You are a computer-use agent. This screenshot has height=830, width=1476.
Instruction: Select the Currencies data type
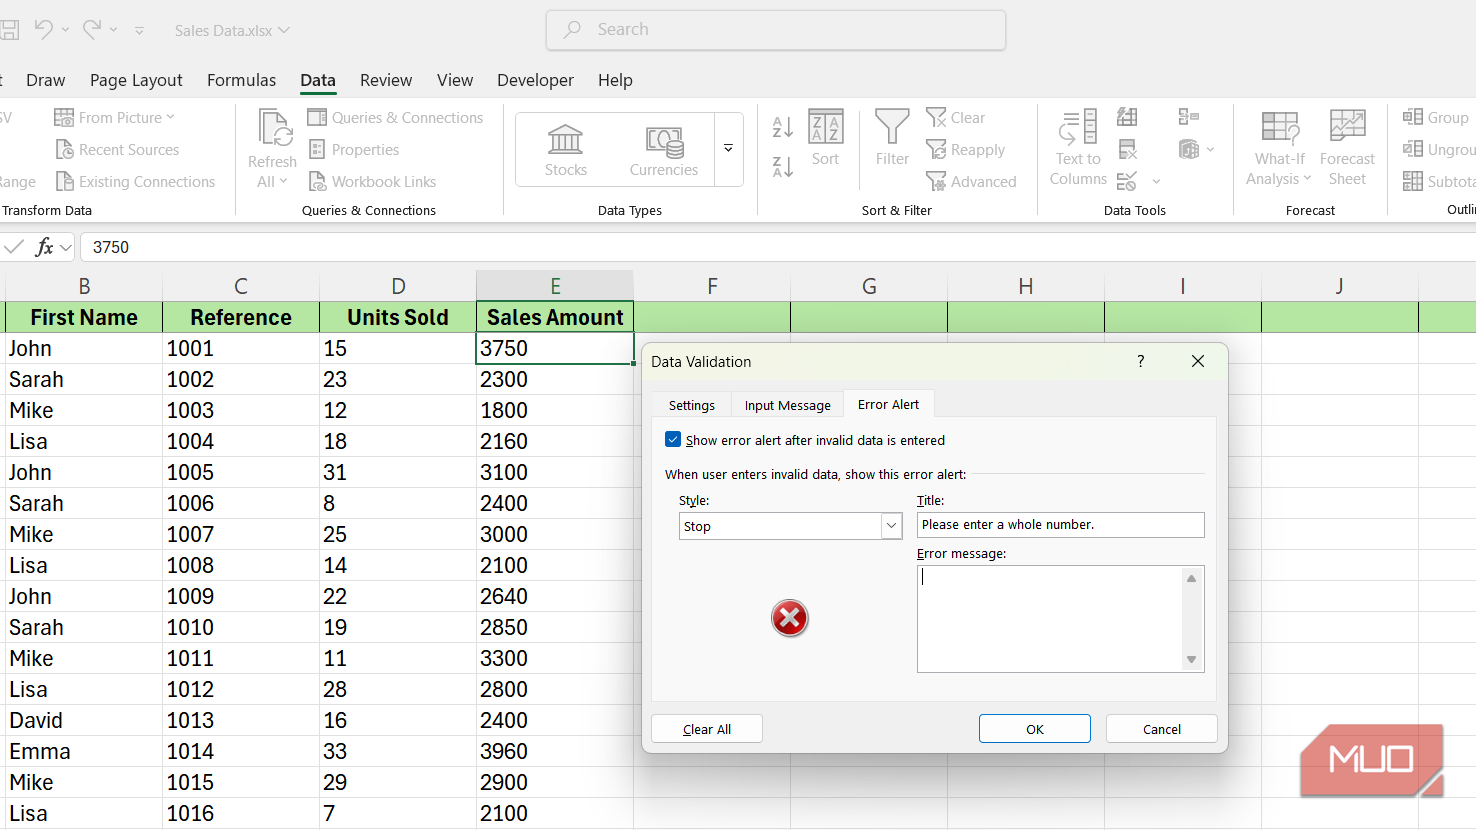(664, 150)
